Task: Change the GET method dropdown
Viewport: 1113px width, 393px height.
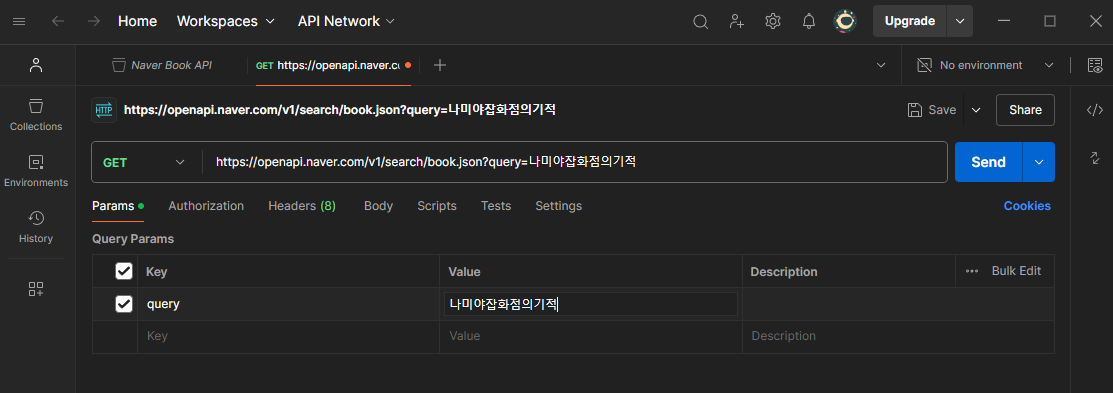Action: 145,162
